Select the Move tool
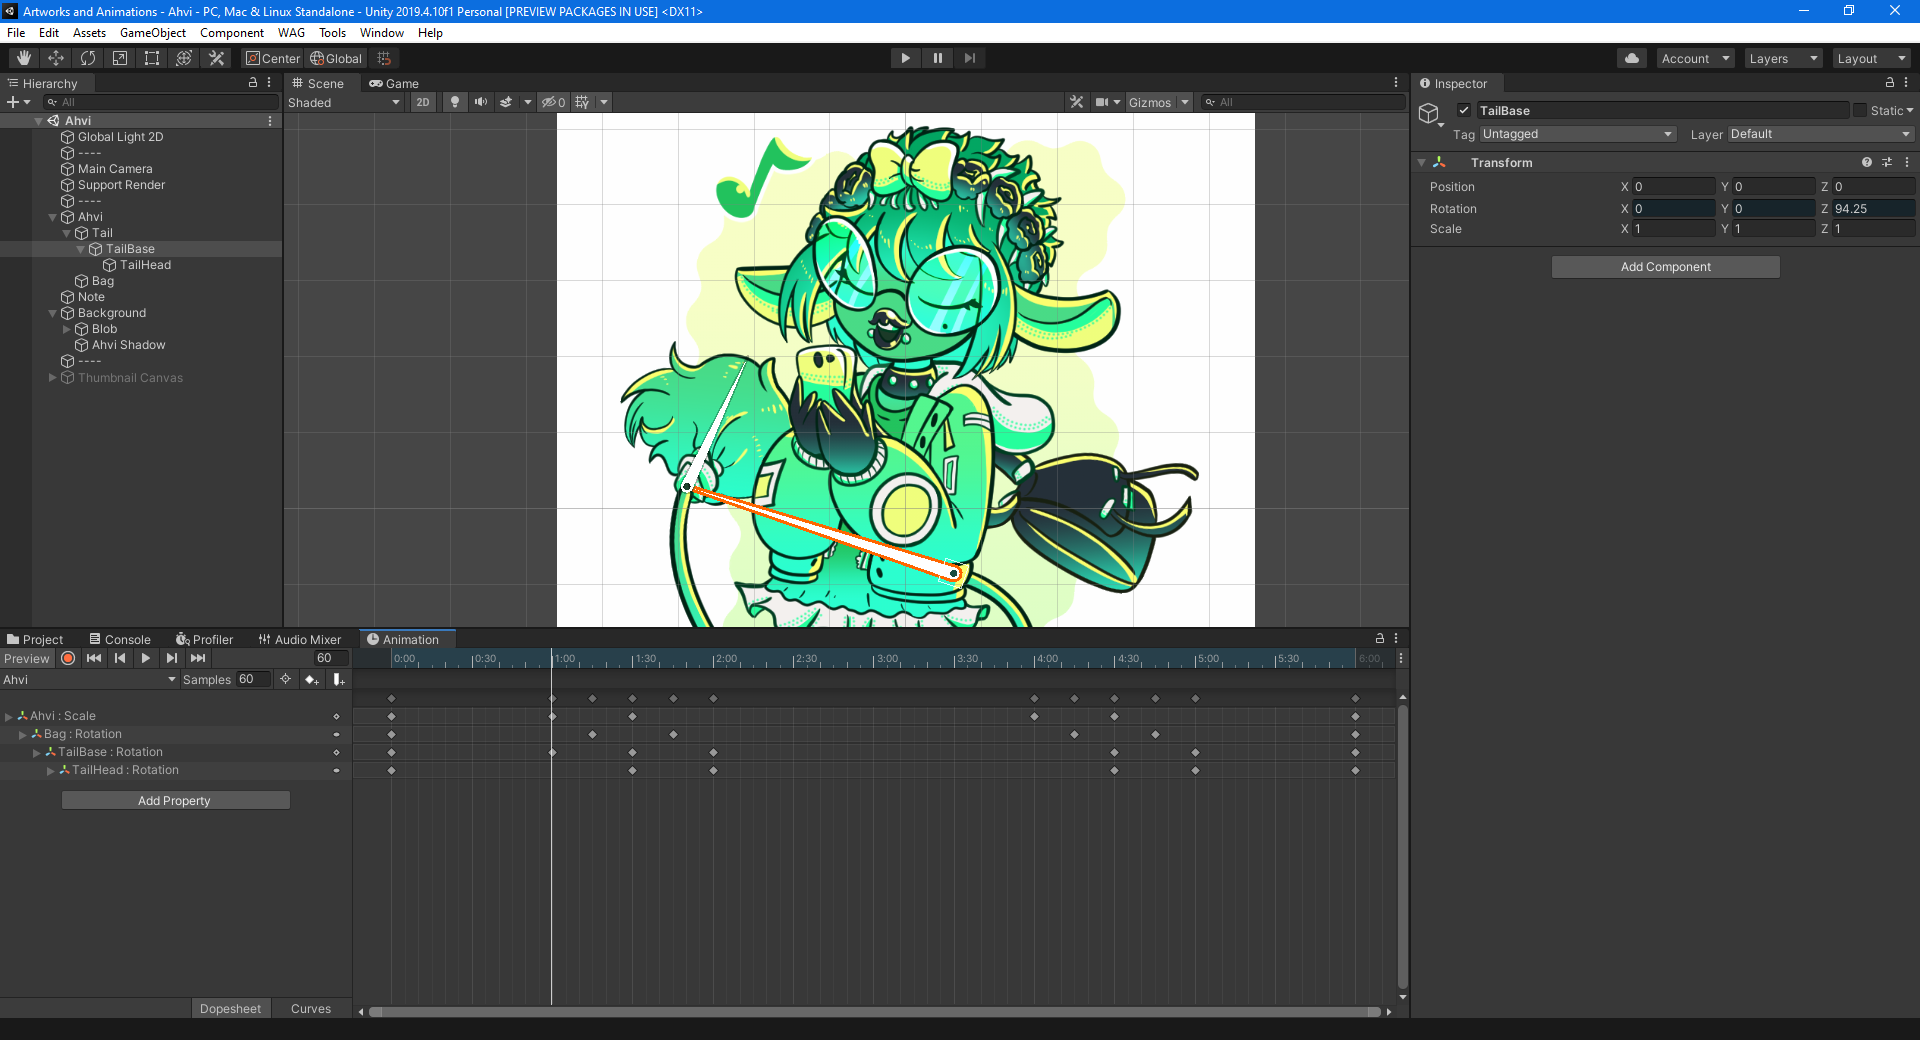The width and height of the screenshot is (1920, 1040). point(56,58)
